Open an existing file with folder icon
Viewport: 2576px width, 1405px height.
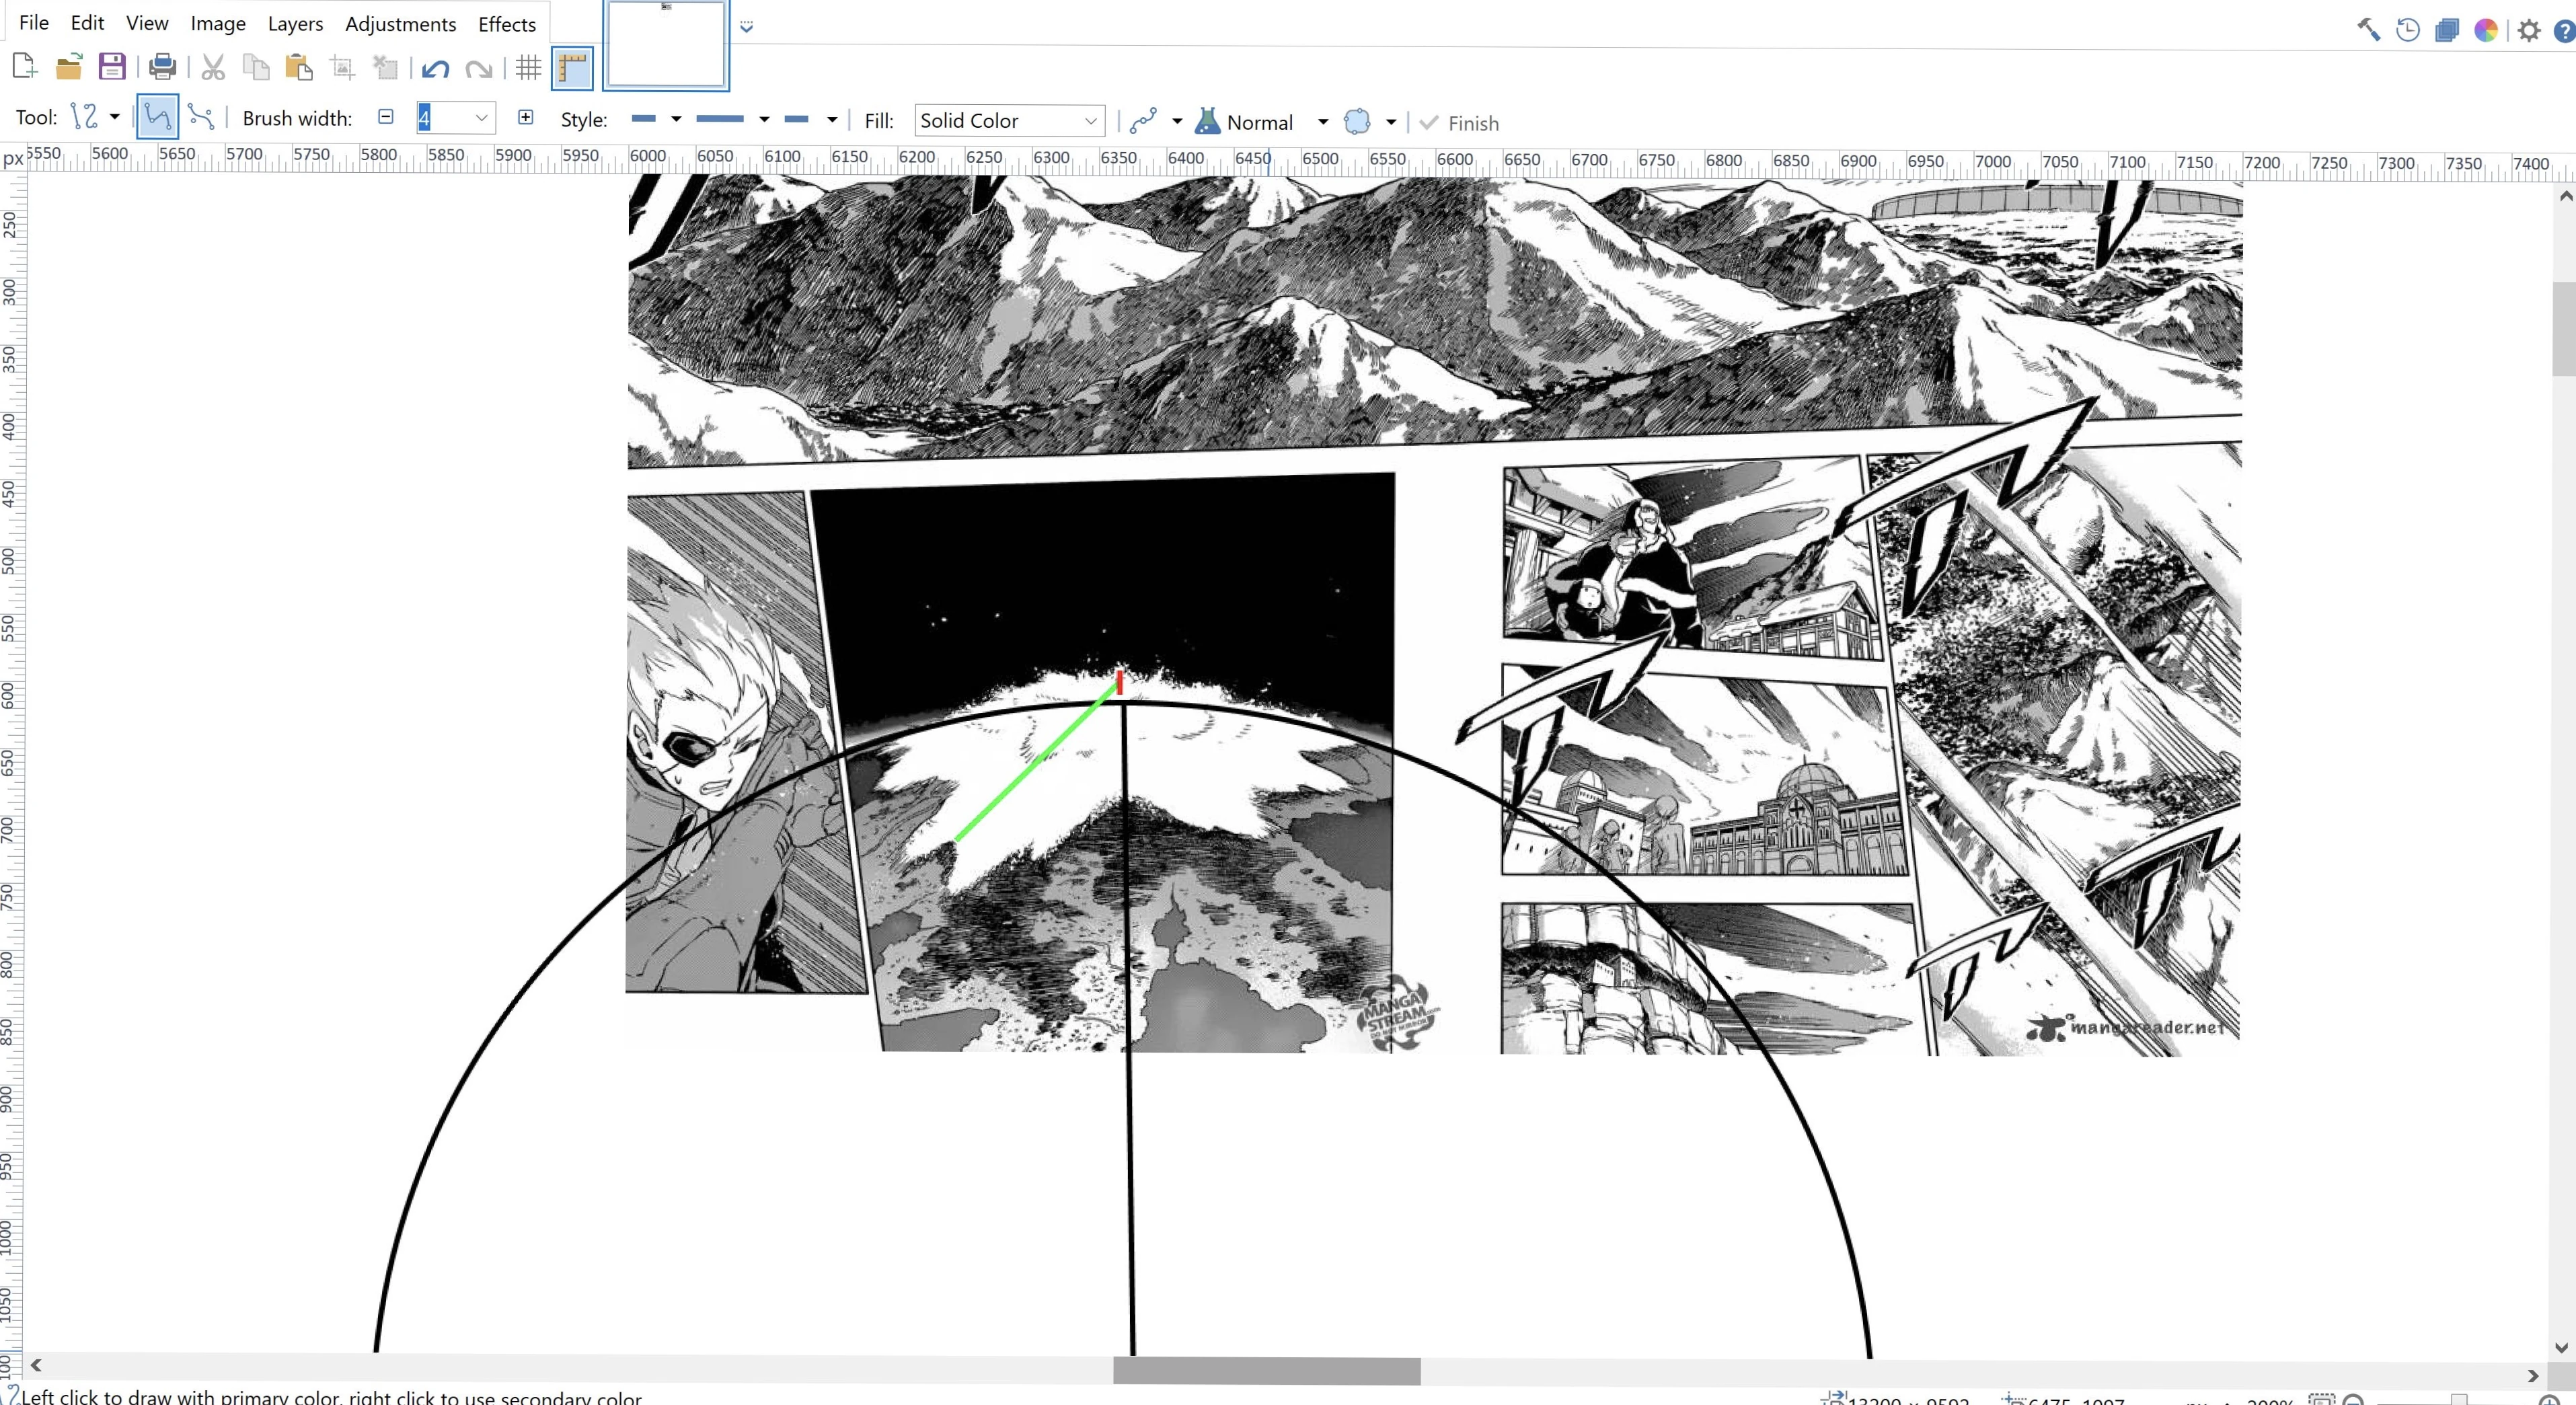[68, 67]
